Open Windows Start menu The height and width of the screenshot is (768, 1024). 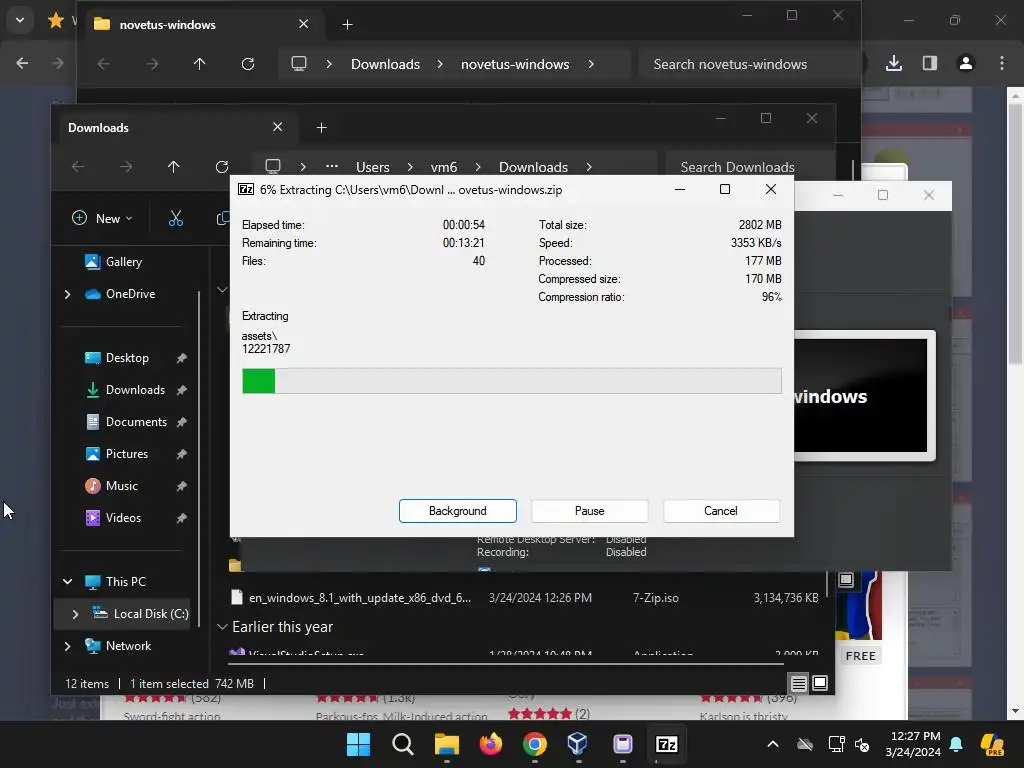358,744
